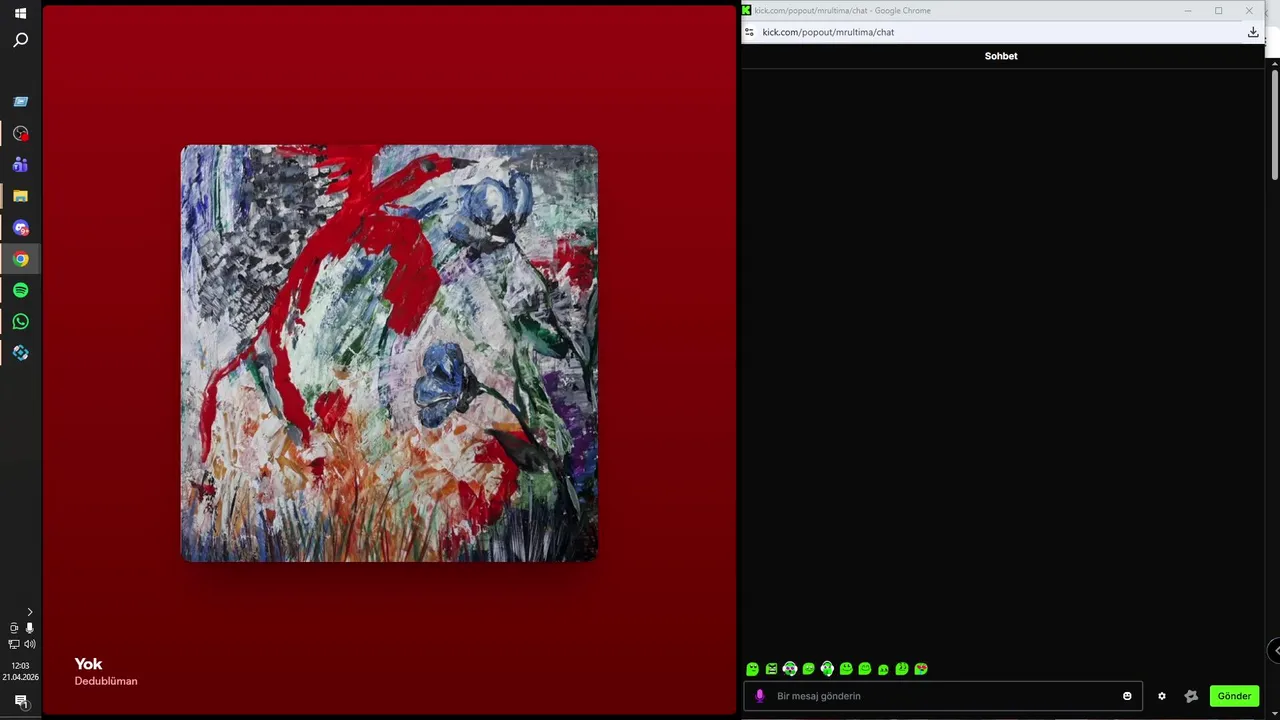Click the Sohbet chat header
The height and width of the screenshot is (720, 1280).
1001,56
